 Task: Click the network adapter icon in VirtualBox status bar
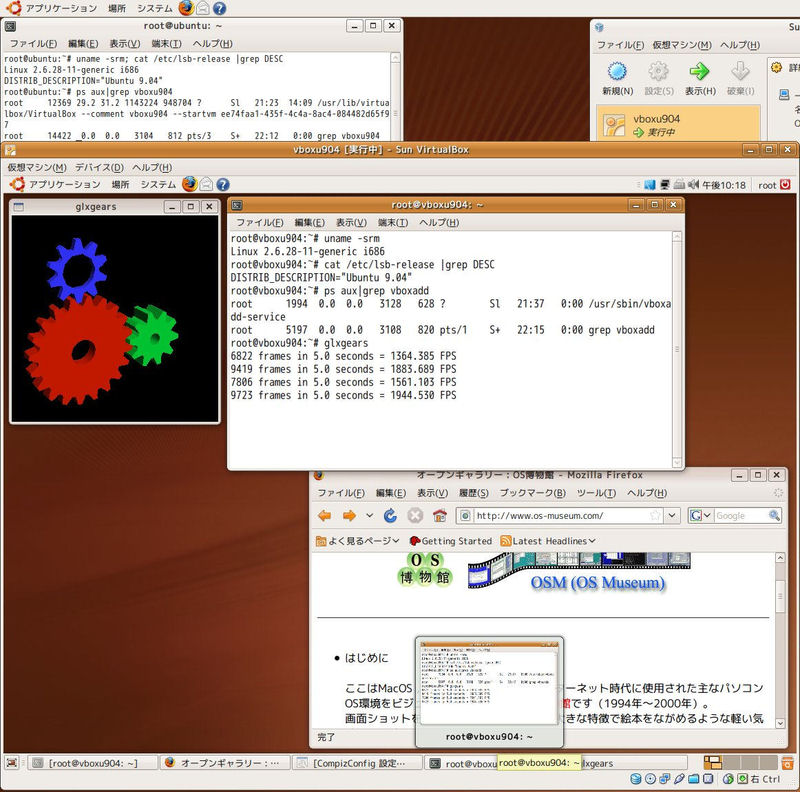[x=665, y=779]
